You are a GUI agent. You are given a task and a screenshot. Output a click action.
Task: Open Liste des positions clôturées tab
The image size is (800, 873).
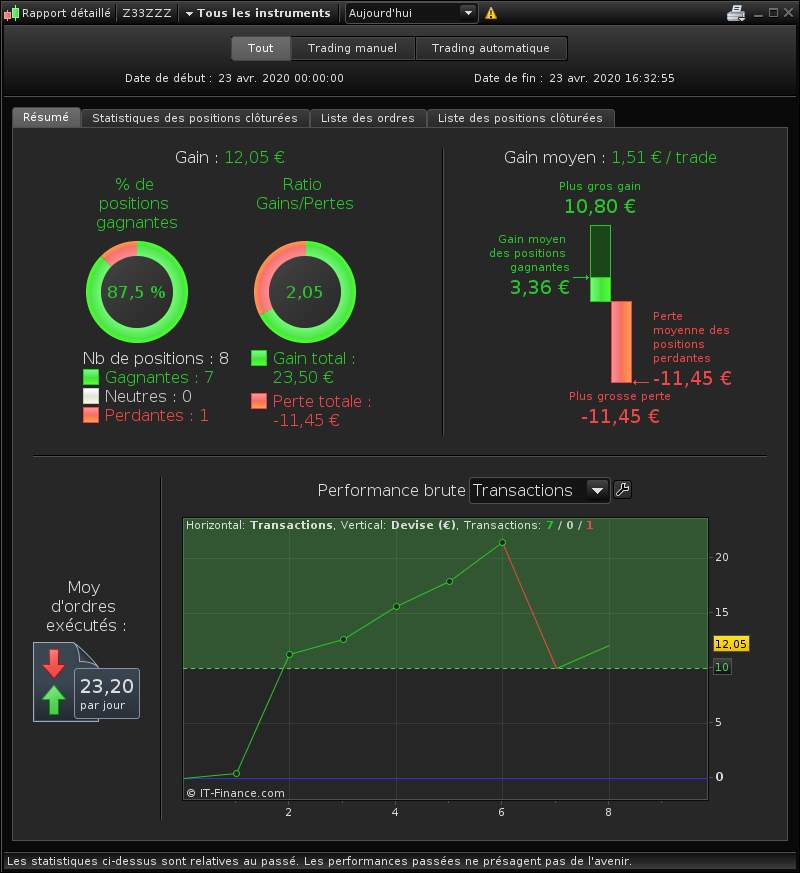point(521,118)
